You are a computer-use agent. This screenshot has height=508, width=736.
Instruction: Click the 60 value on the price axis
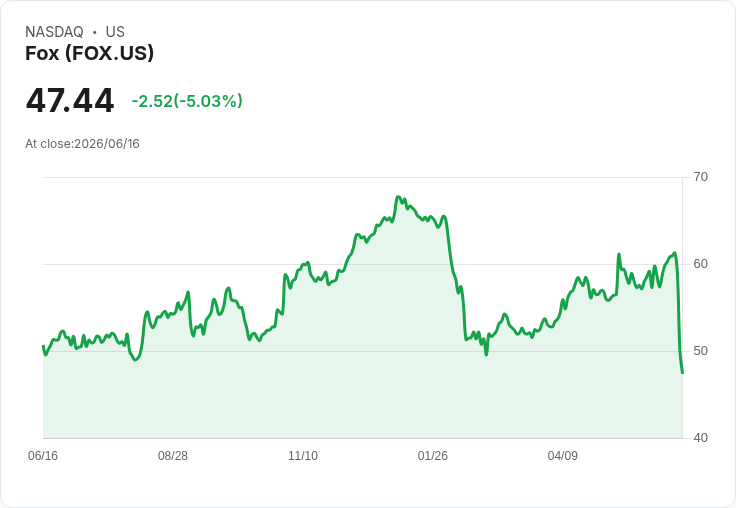coord(700,264)
